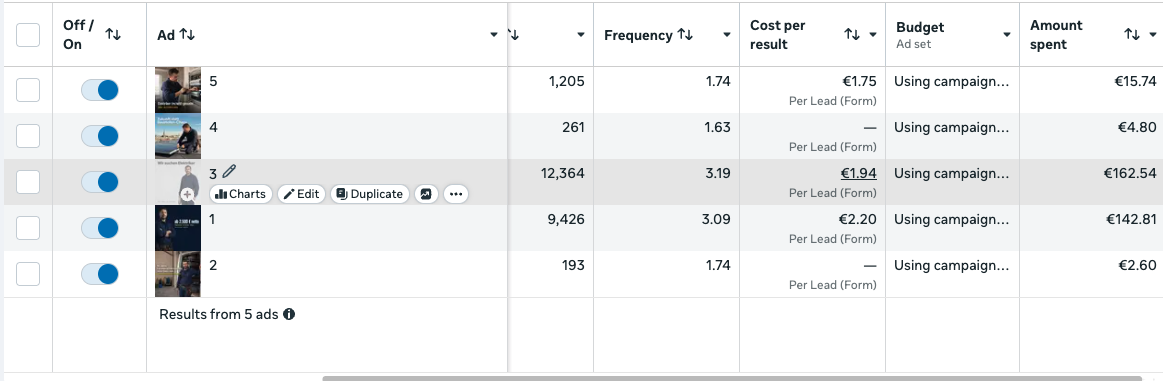Tick the select-all header checkbox
The width and height of the screenshot is (1163, 381).
(x=28, y=35)
